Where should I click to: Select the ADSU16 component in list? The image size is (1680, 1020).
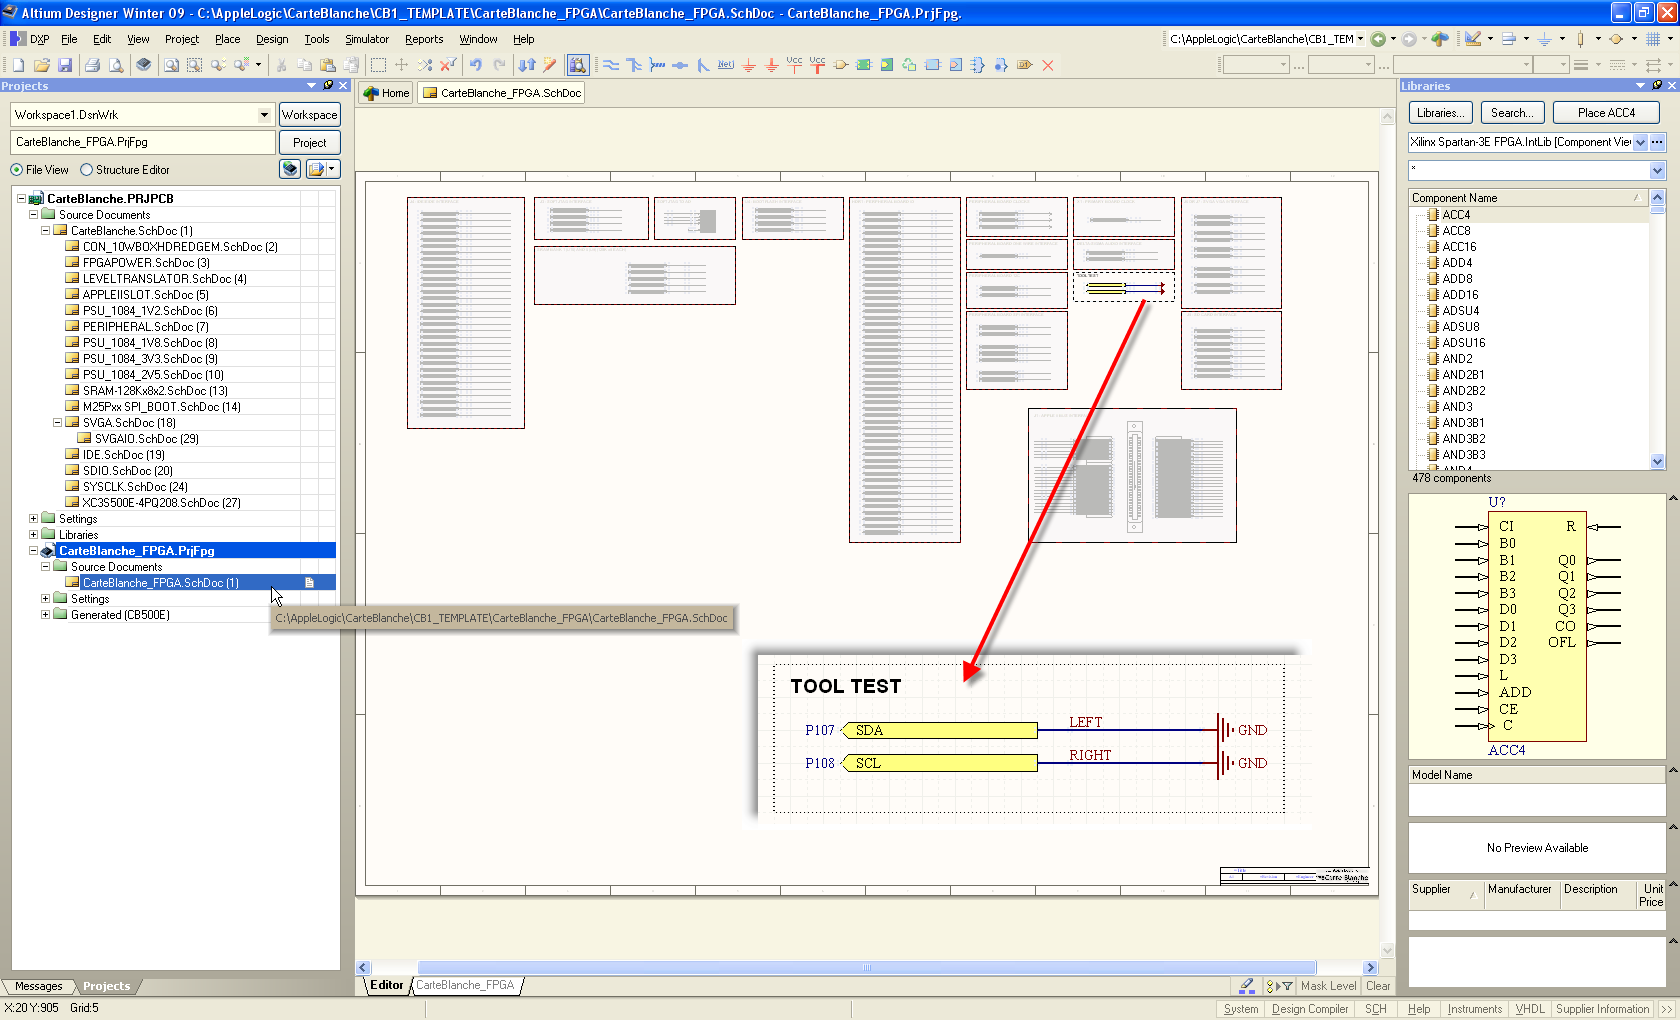[1463, 343]
